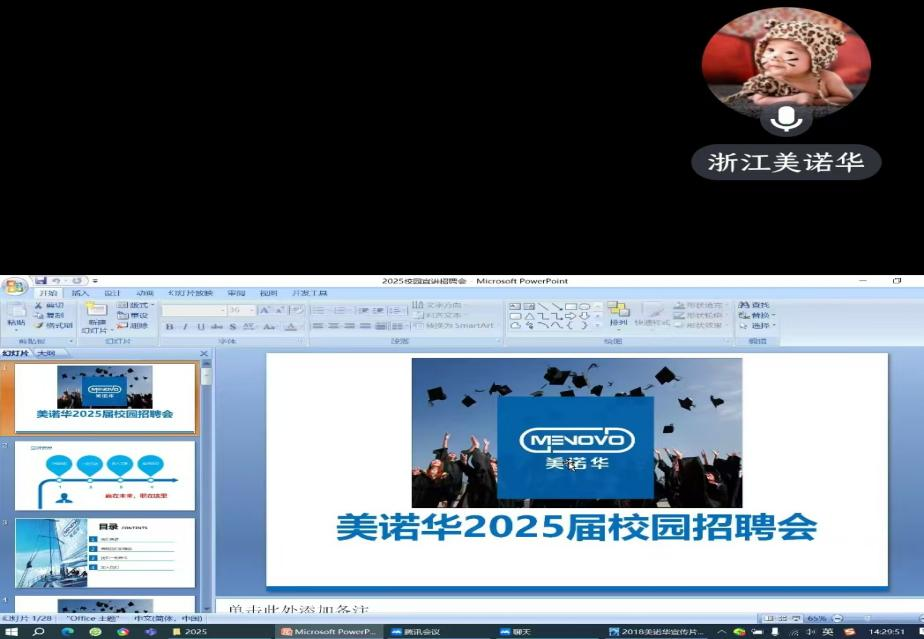Align text left in paragraph group

click(x=318, y=326)
